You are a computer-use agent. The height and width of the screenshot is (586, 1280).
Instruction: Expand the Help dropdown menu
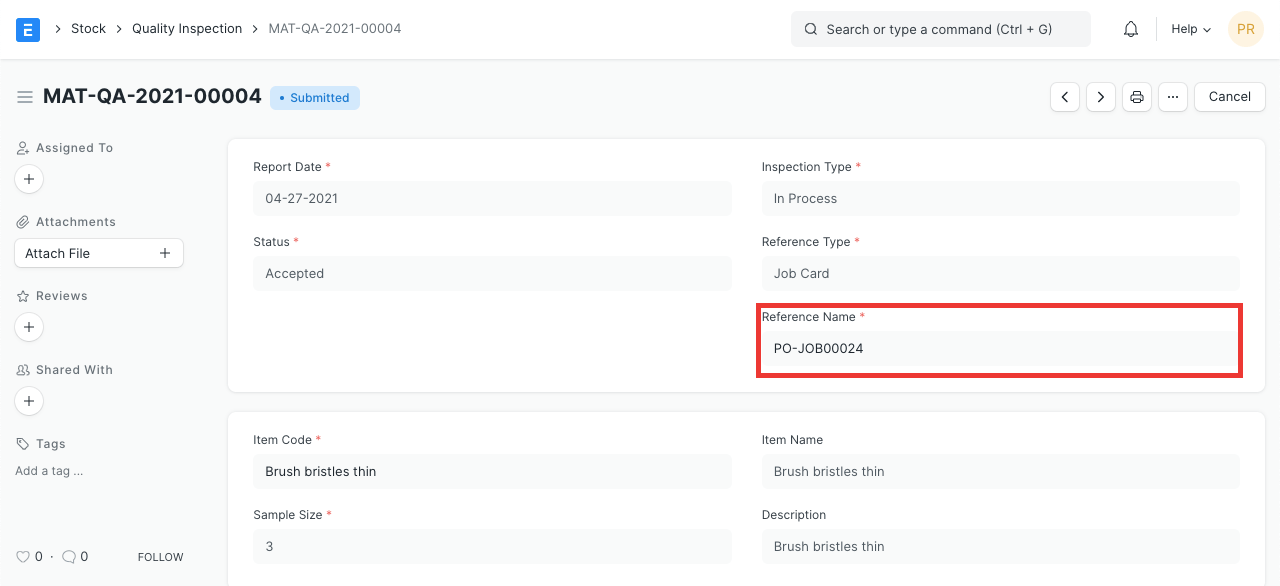click(1190, 29)
